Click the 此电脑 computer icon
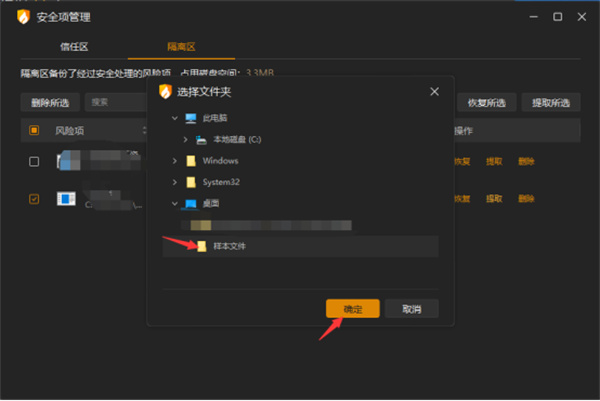Screen dimensions: 600x401 click(x=191, y=118)
